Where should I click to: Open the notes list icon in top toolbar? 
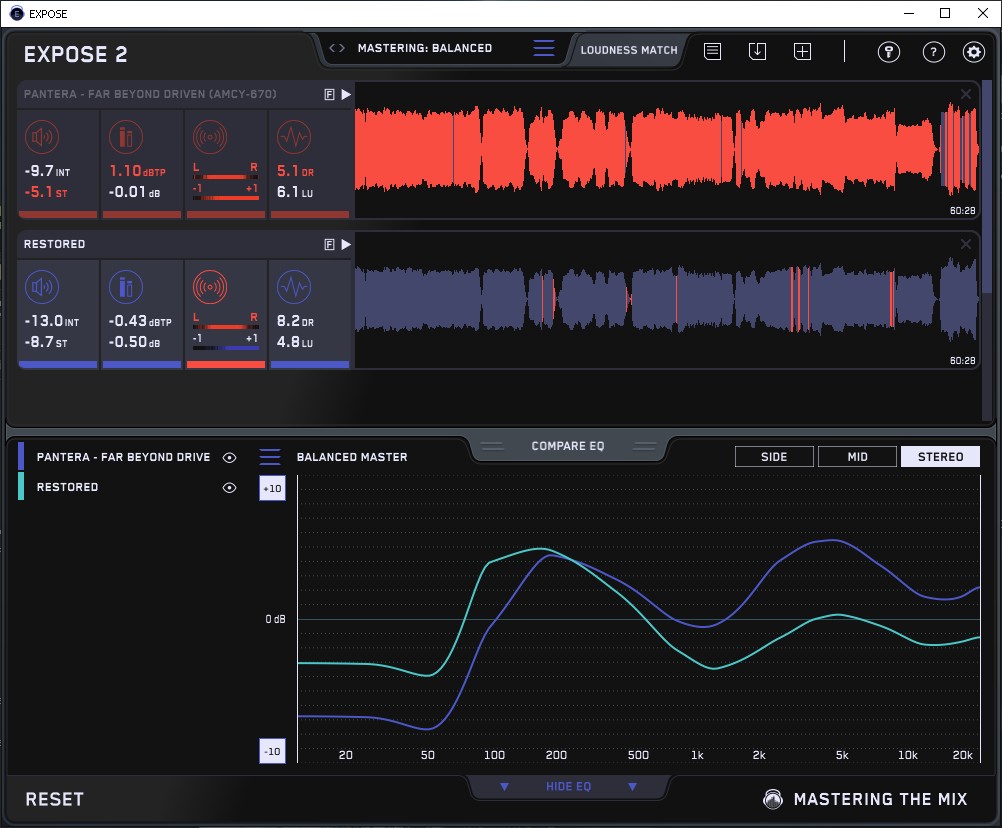click(x=712, y=51)
